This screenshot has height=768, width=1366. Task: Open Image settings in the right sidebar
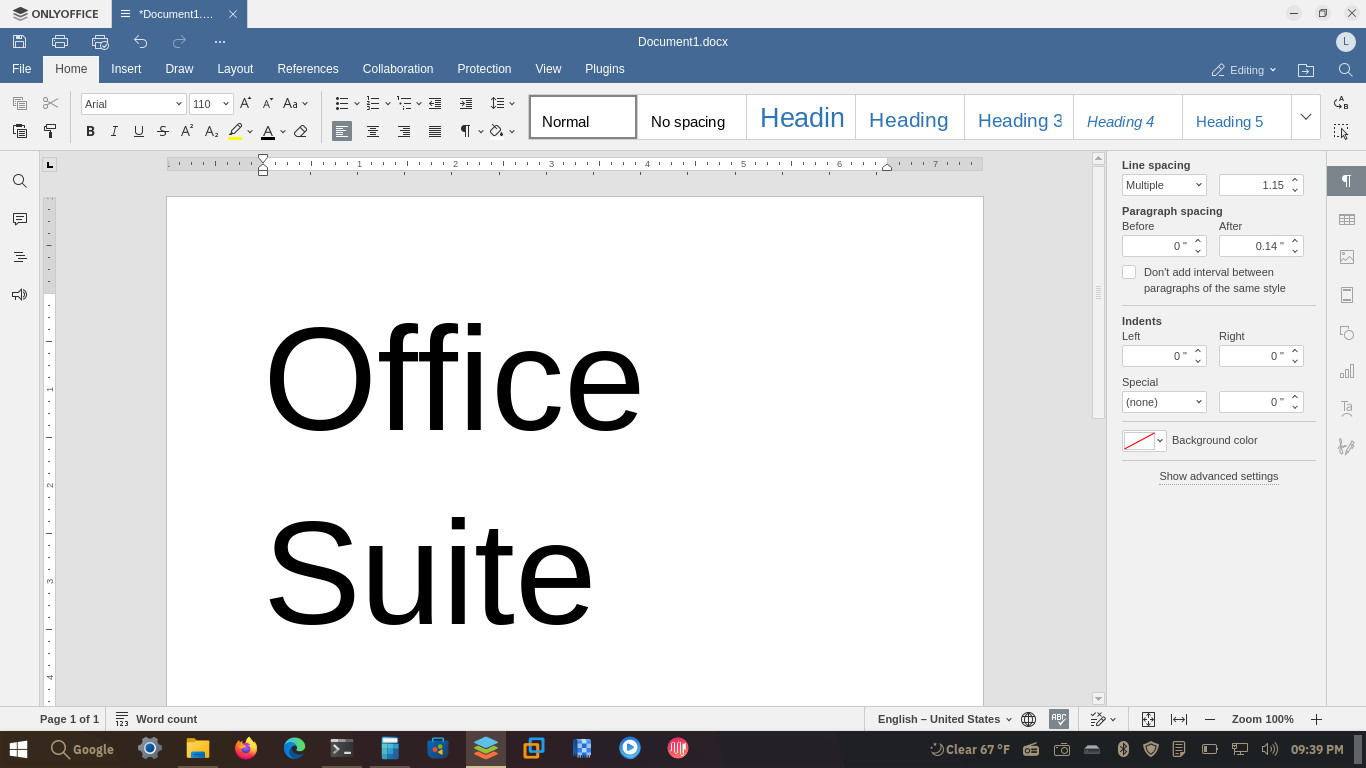pos(1347,257)
